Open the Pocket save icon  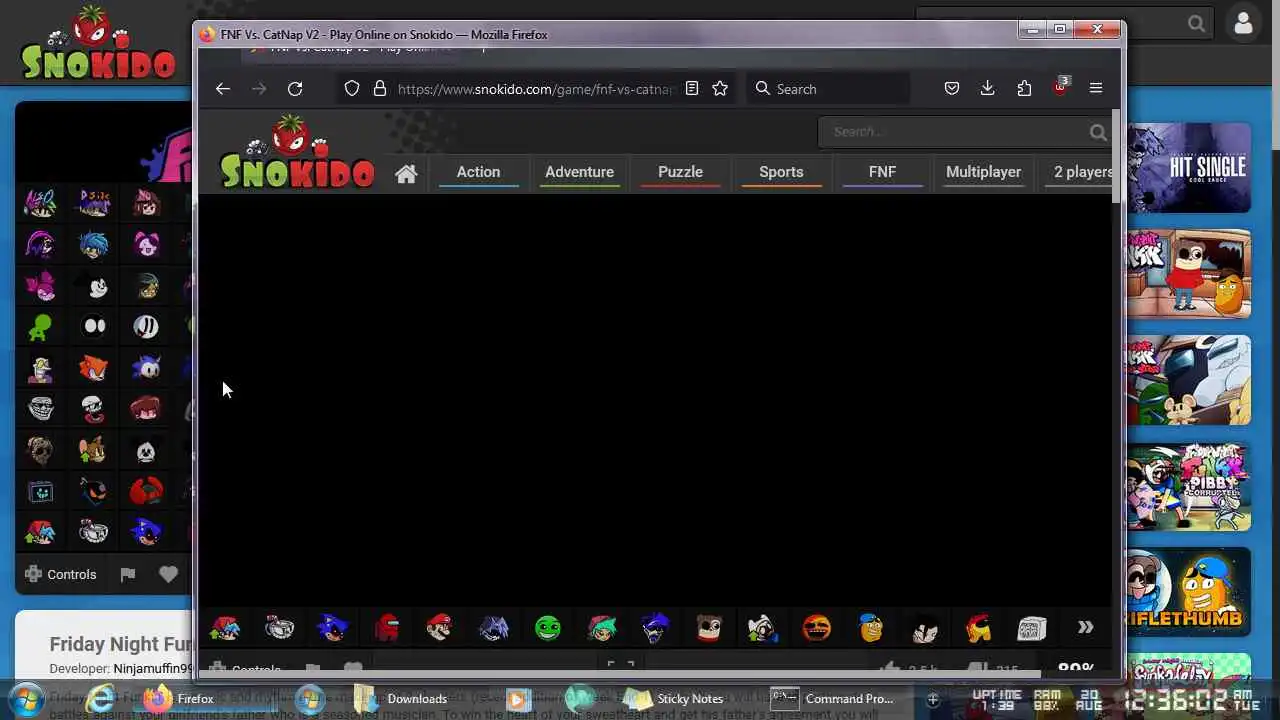click(952, 89)
